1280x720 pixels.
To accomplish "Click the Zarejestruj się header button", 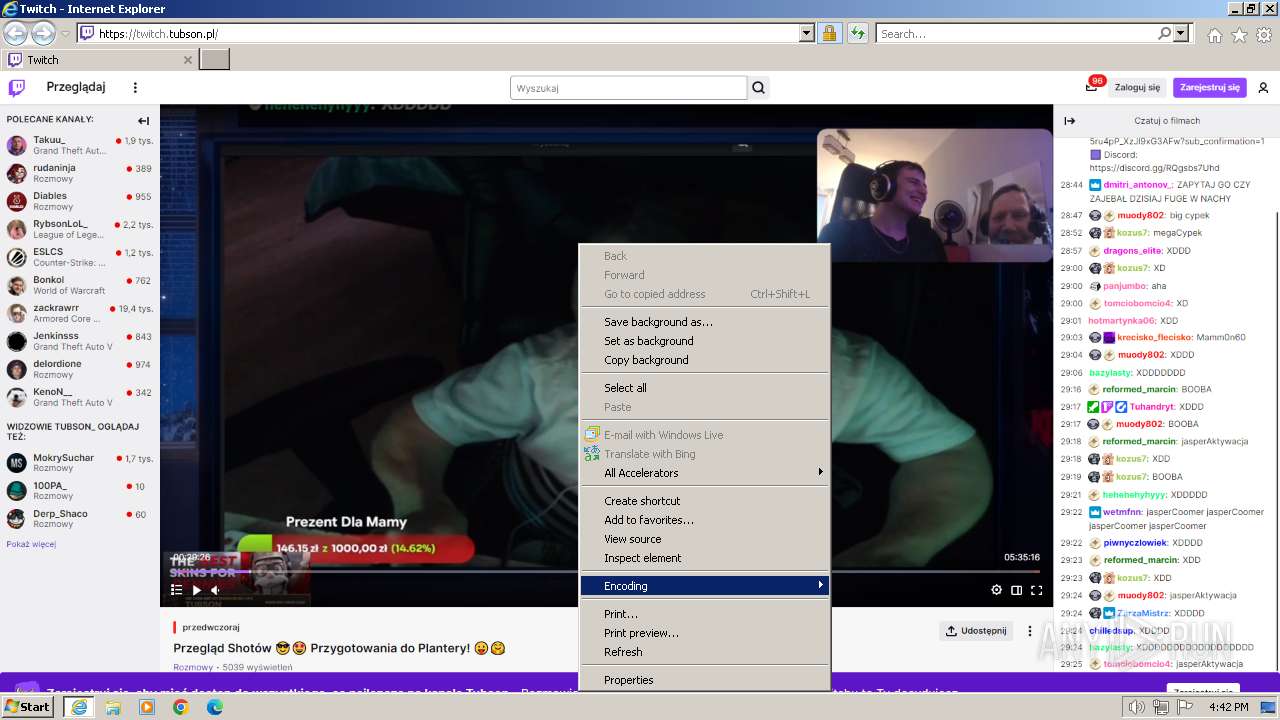I will pos(1210,88).
